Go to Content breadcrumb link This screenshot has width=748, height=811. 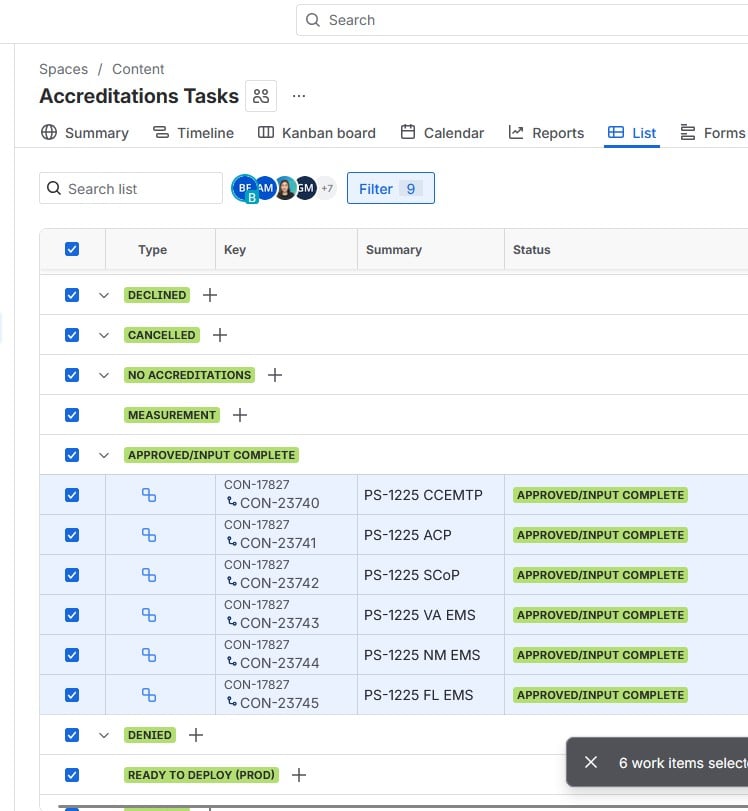[138, 69]
